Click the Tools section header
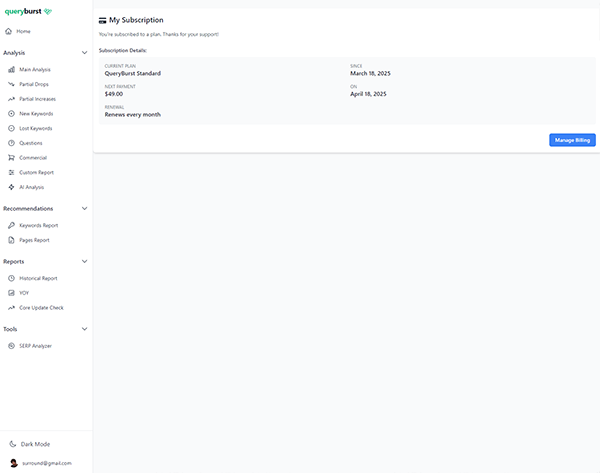 click(10, 329)
